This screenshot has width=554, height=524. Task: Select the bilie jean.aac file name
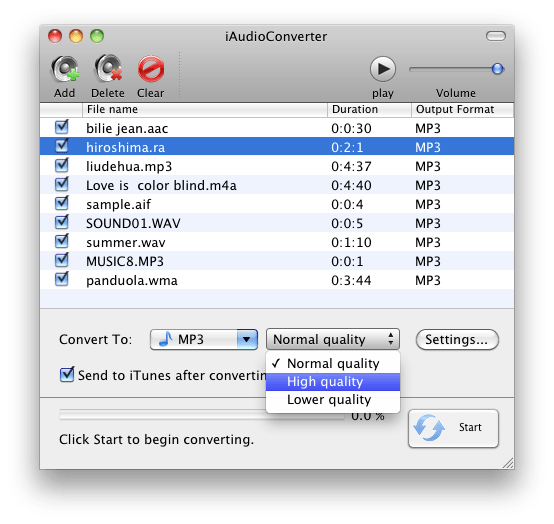(x=127, y=128)
